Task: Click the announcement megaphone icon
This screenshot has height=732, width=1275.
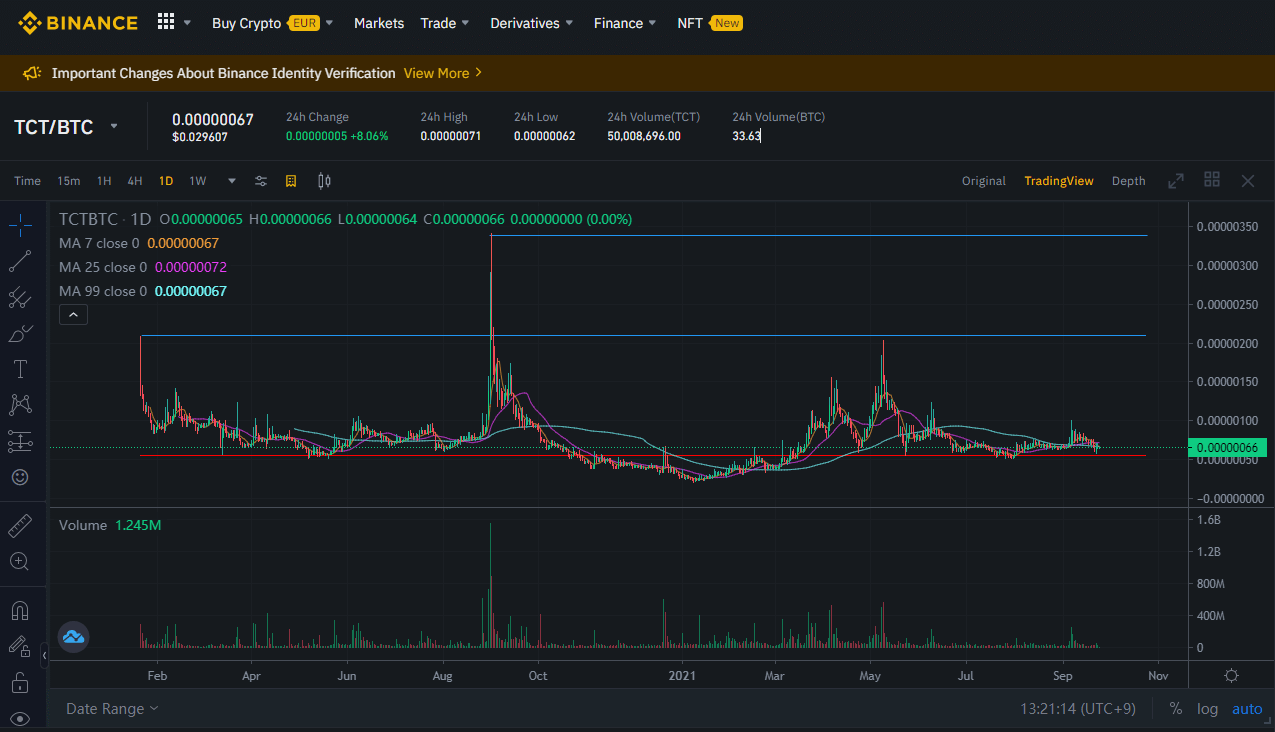Action: [32, 73]
